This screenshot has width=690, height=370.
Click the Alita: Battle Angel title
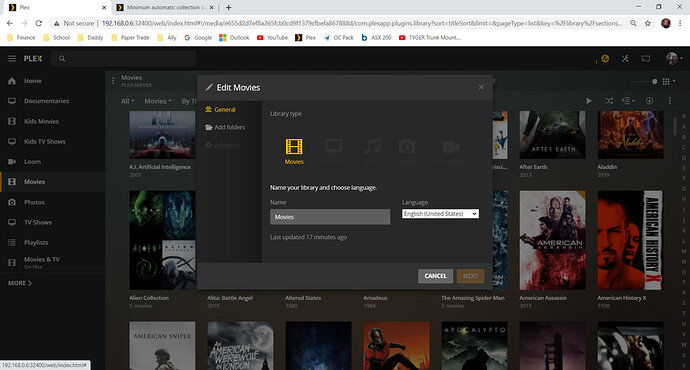[x=230, y=298]
